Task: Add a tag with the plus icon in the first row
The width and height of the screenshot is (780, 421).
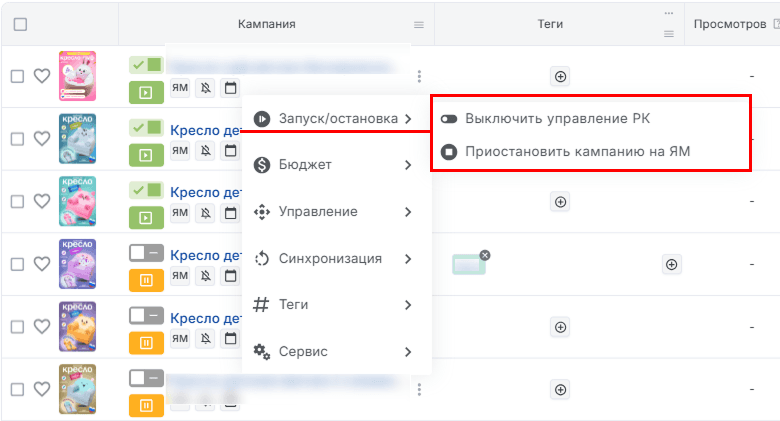Action: [x=561, y=77]
